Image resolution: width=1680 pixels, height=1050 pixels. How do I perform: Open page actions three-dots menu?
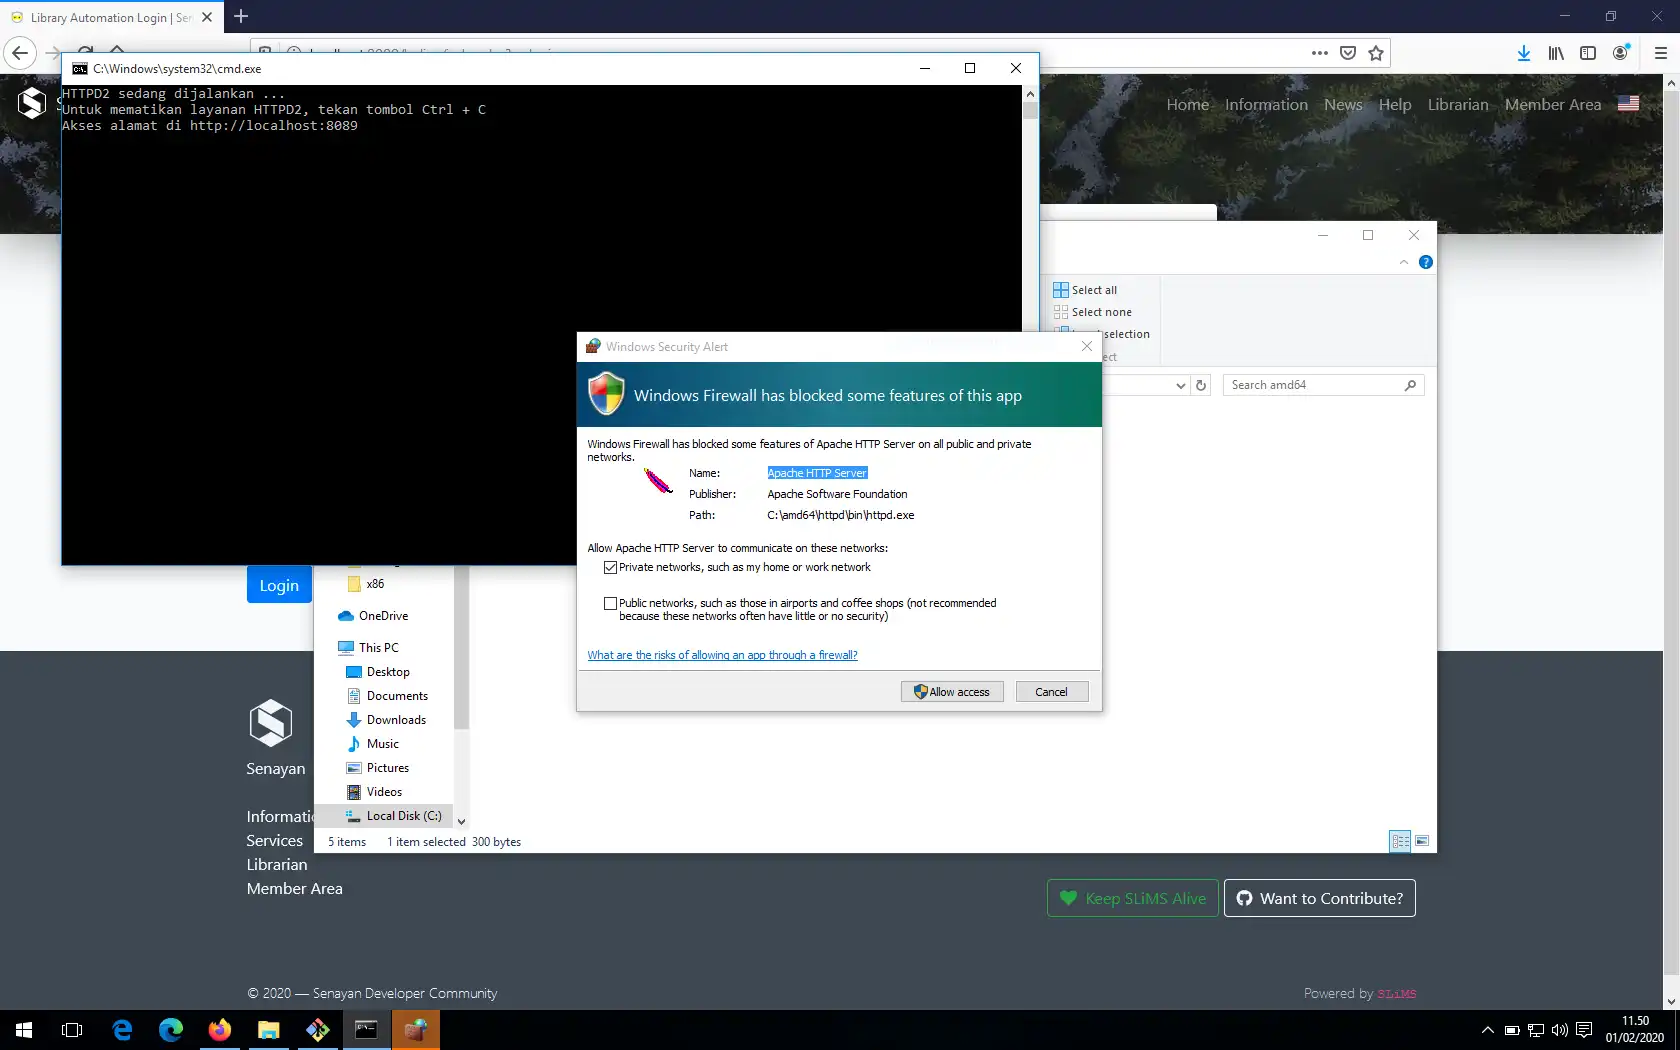tap(1320, 53)
